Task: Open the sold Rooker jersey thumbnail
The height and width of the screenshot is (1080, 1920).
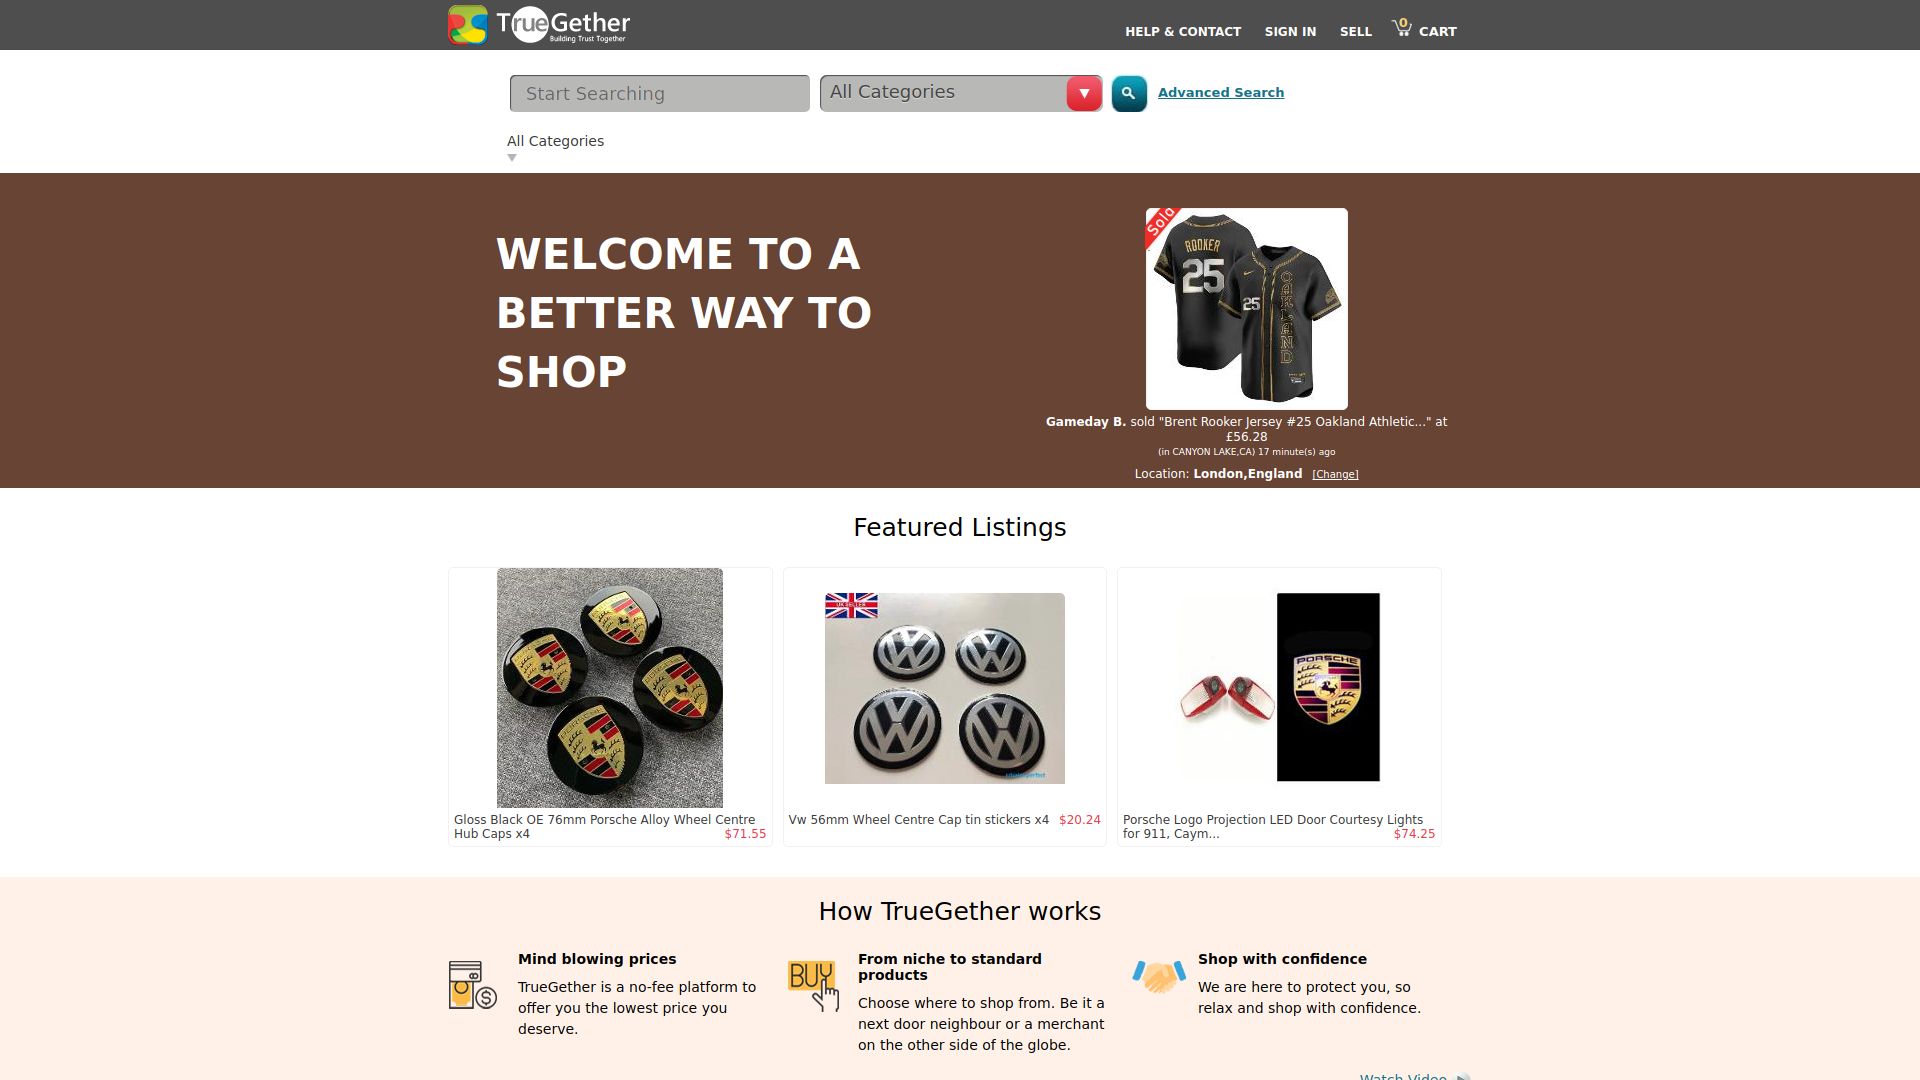Action: [x=1247, y=308]
